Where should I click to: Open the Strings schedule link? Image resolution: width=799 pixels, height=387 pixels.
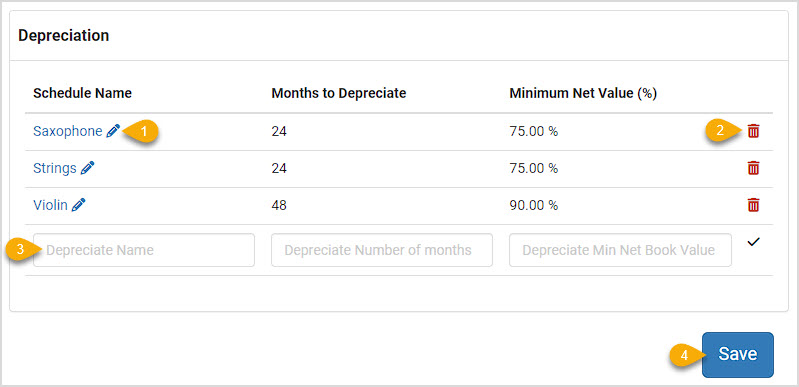pos(55,168)
